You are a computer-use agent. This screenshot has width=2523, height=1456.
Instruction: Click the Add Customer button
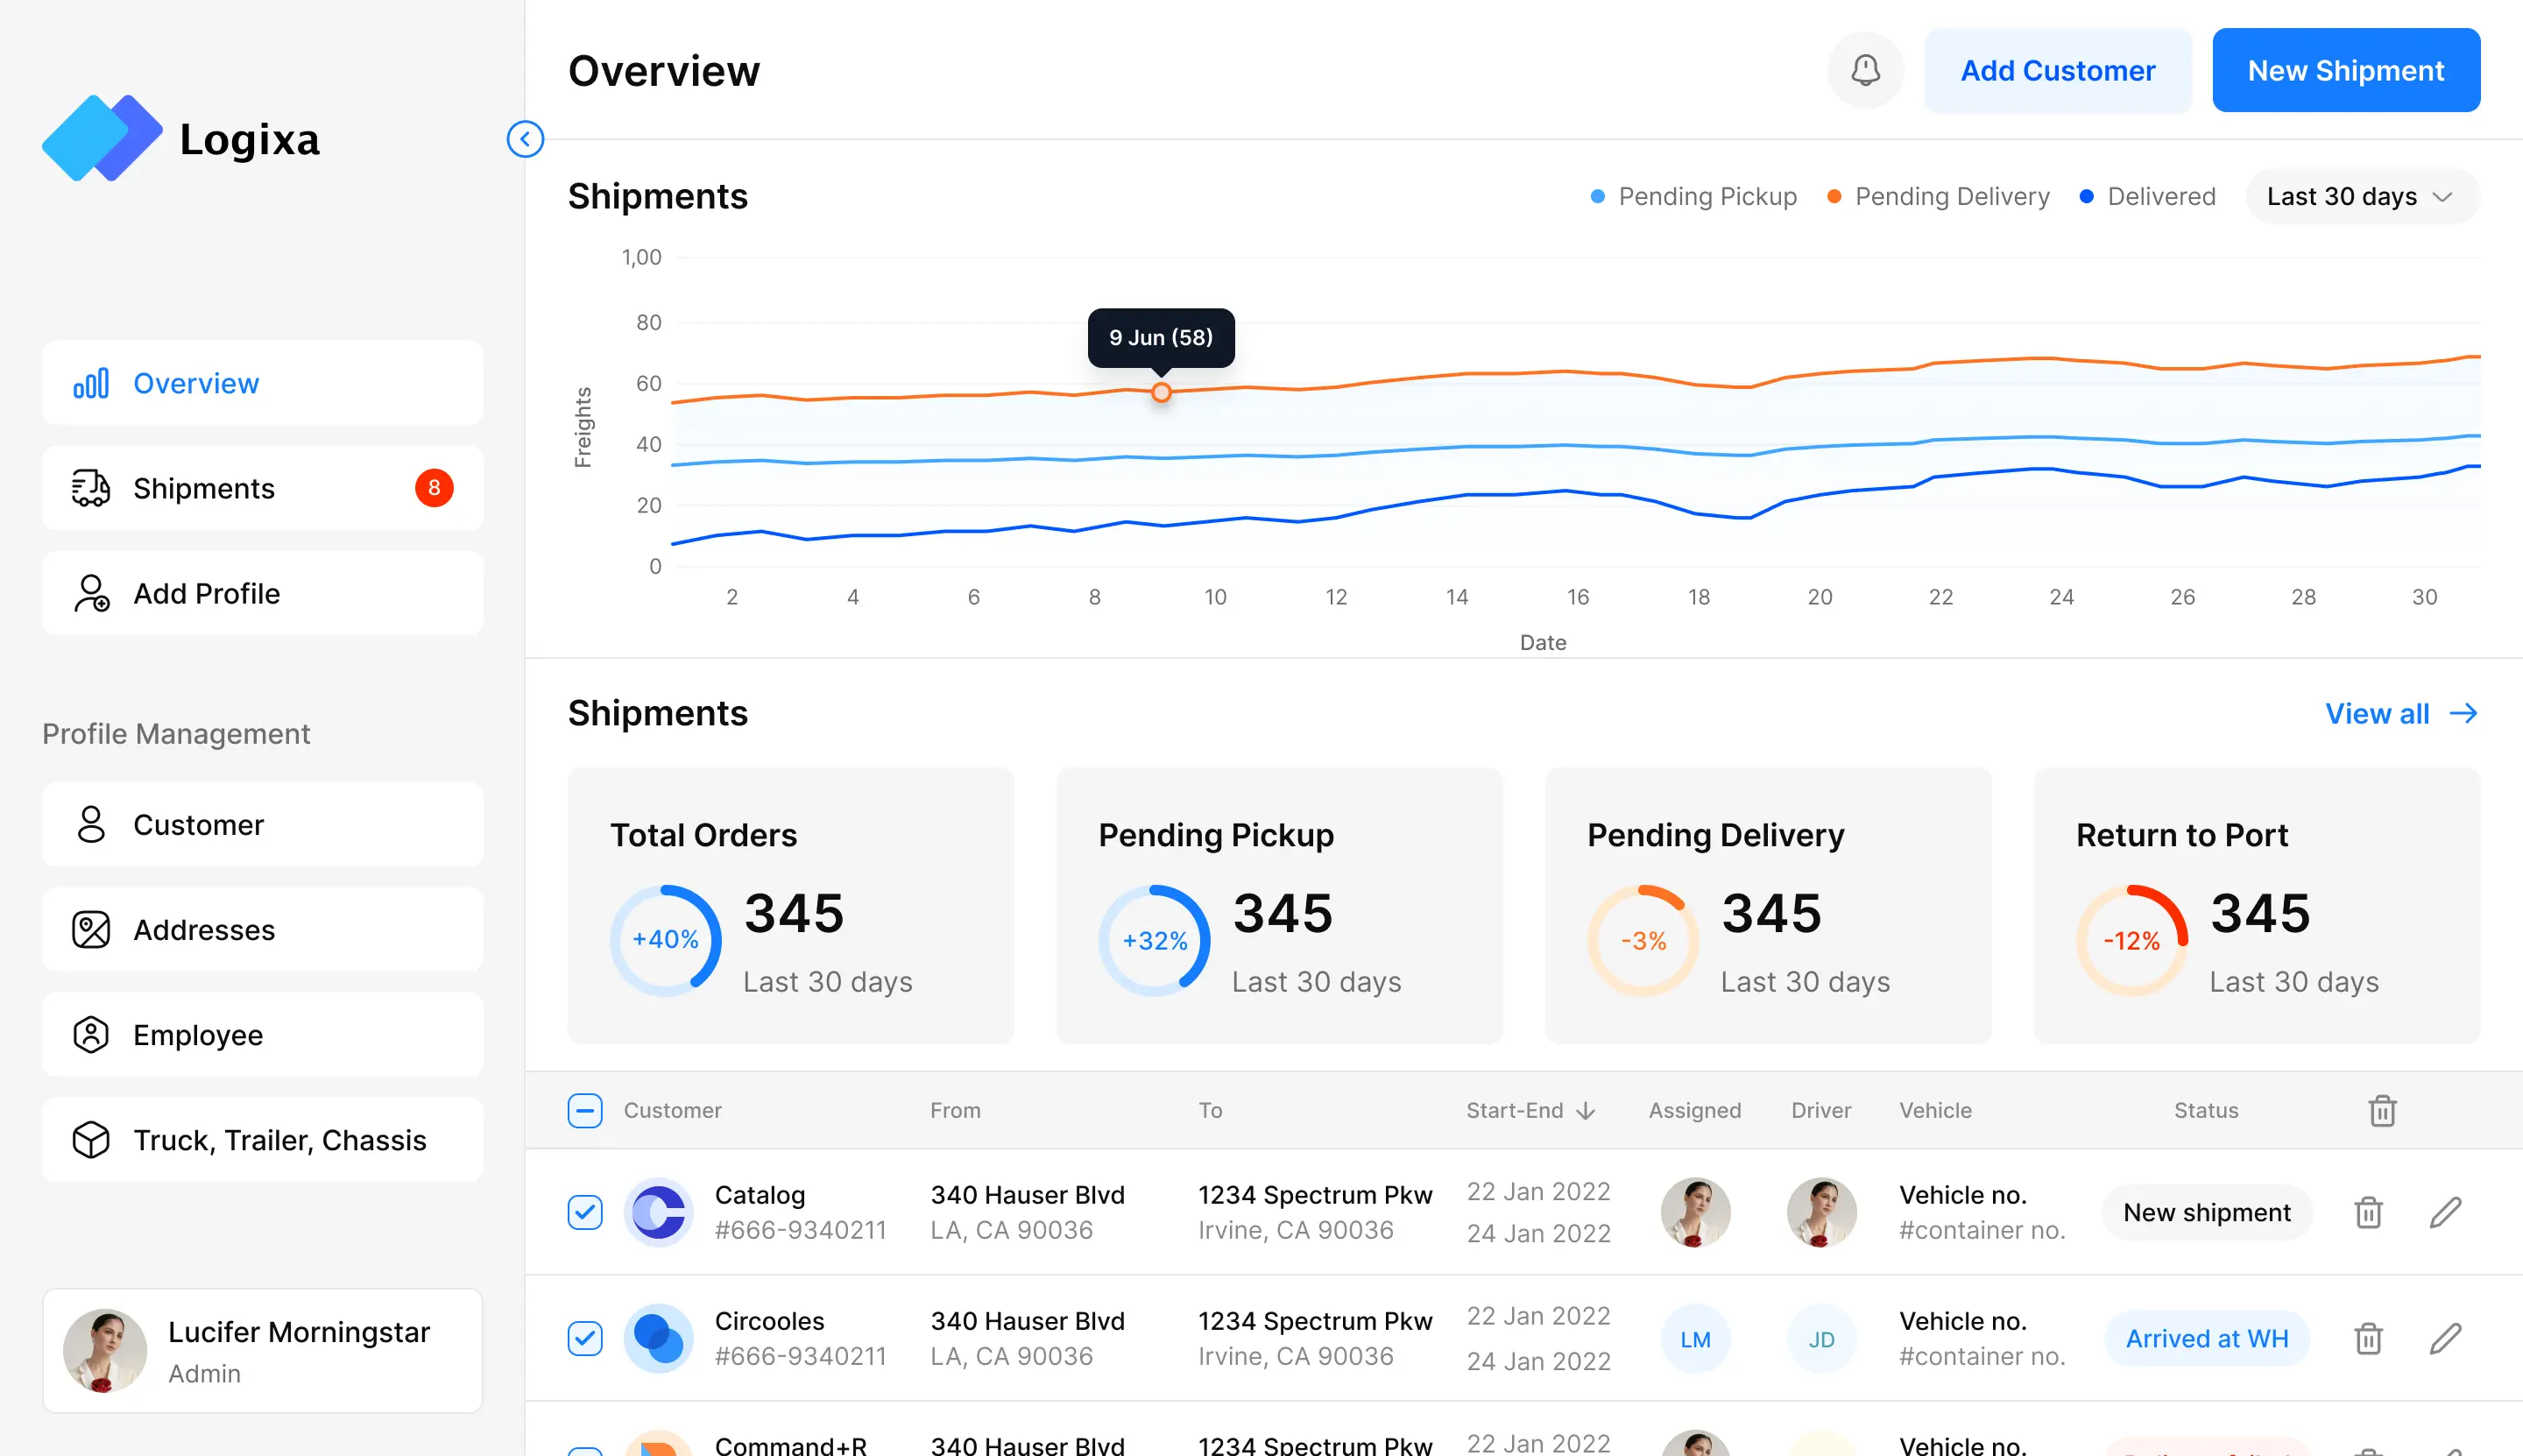(2057, 70)
